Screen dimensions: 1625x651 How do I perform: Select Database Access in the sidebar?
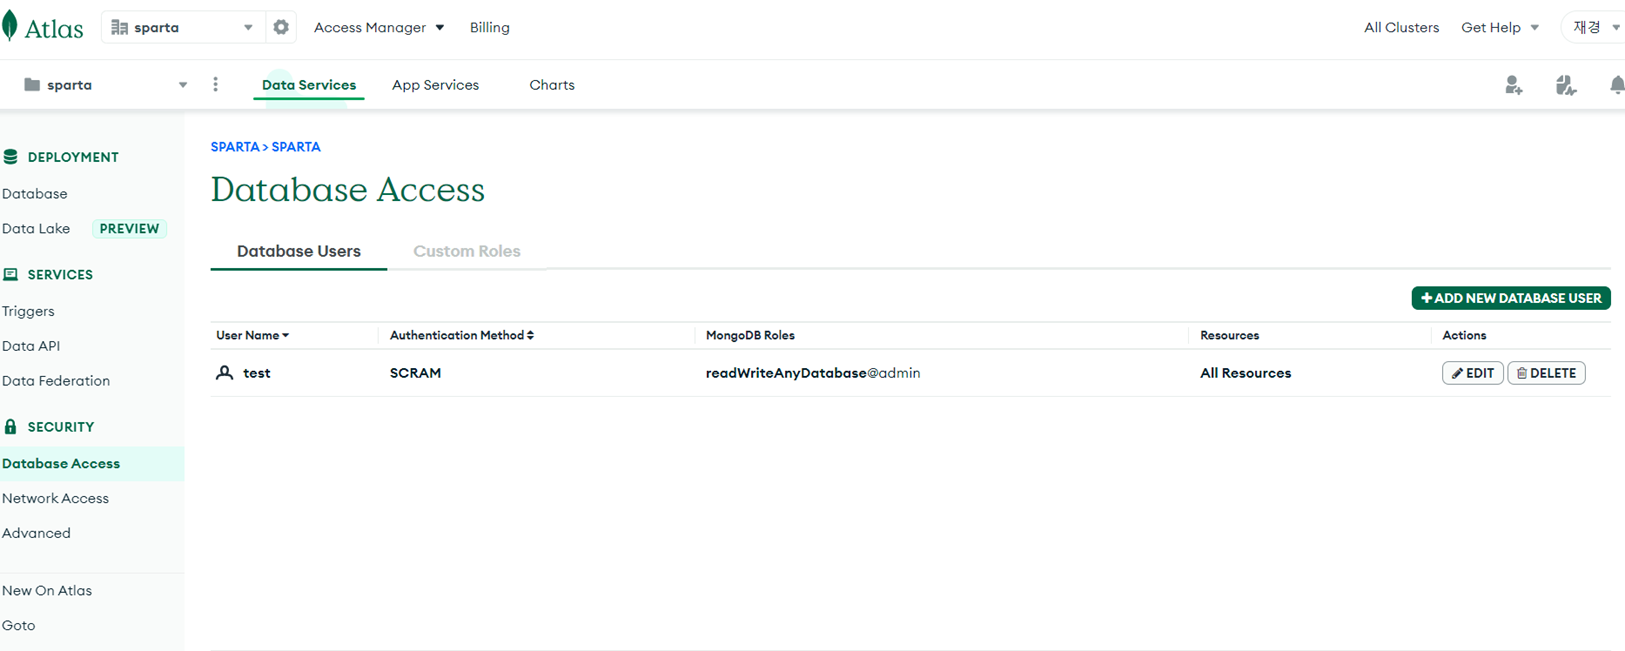point(61,463)
